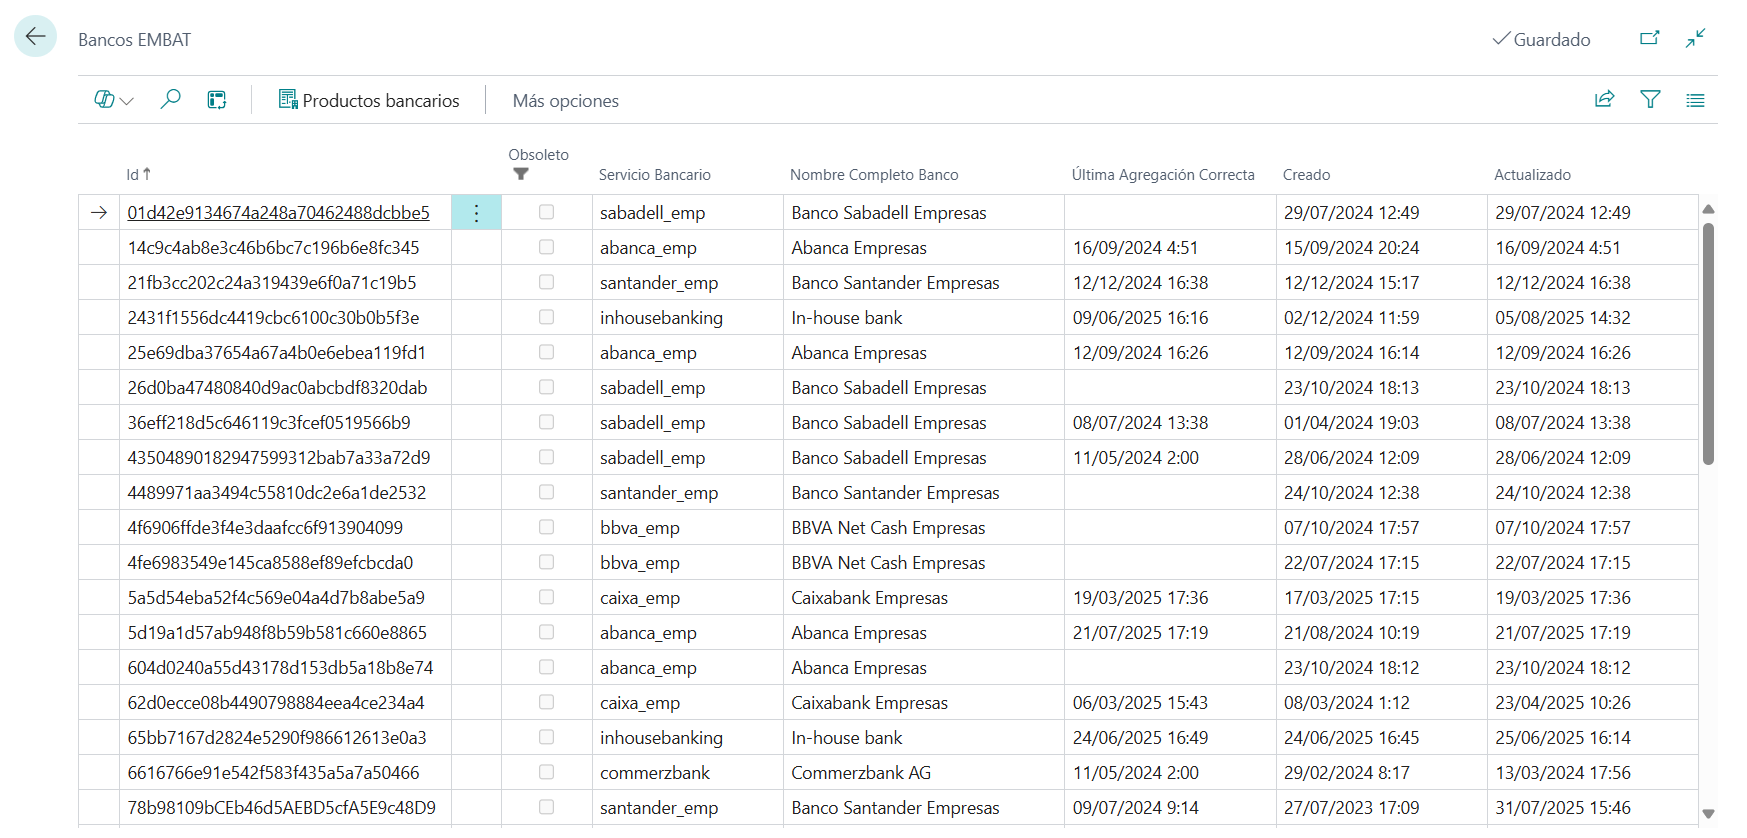
Task: Open Creado column header menu
Action: 1306,174
